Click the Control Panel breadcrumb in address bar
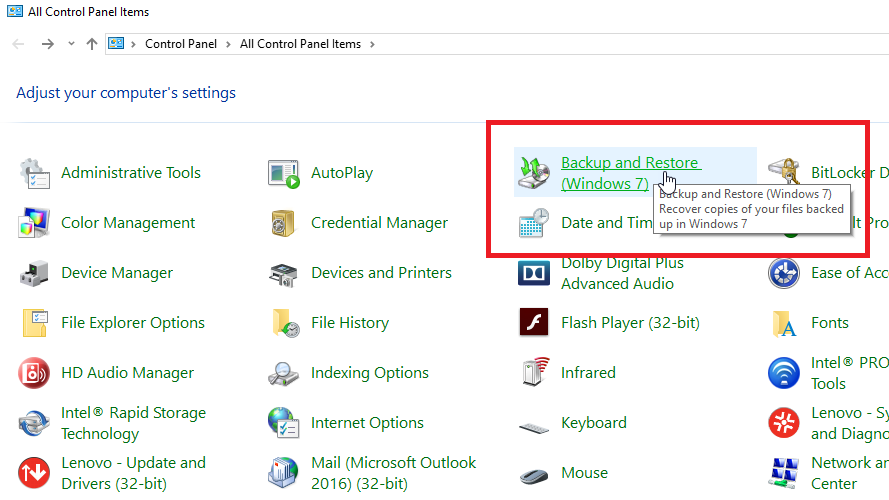Screen dimensions: 889x500 pyautogui.click(x=182, y=44)
